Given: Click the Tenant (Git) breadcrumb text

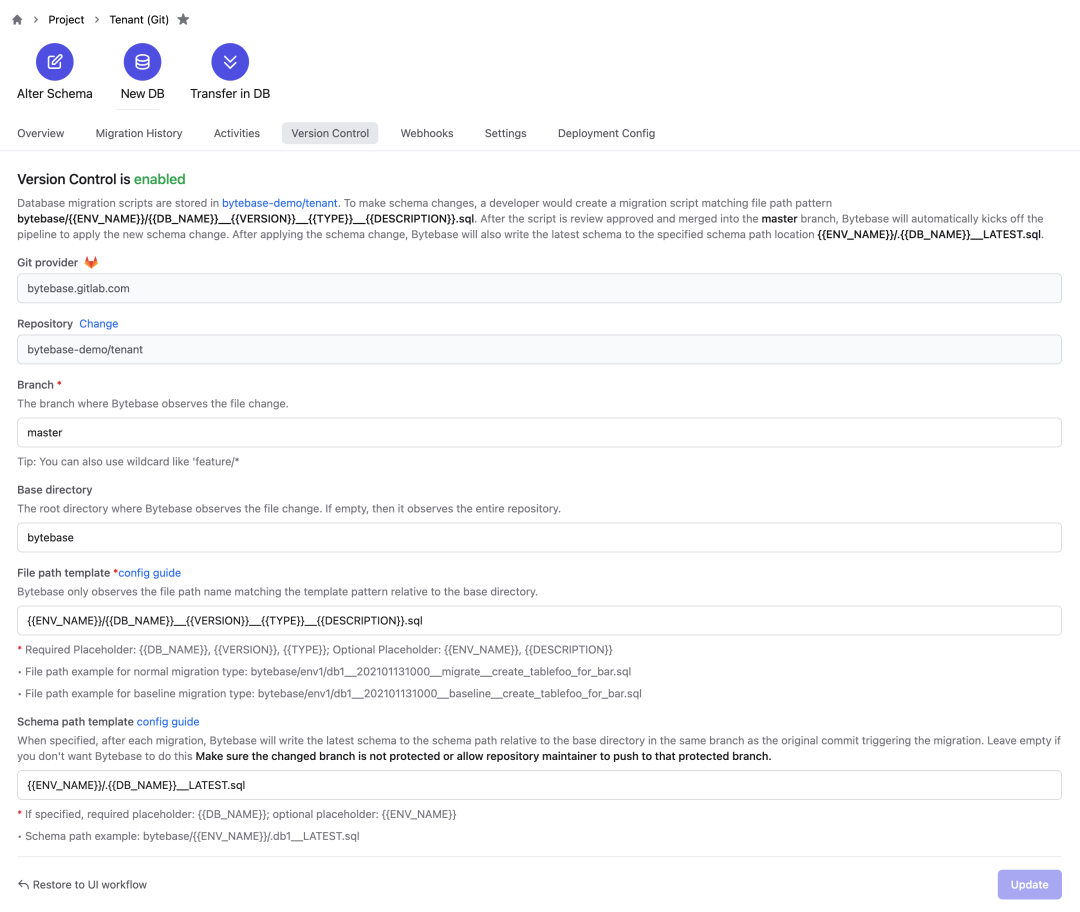Looking at the screenshot, I should [139, 20].
